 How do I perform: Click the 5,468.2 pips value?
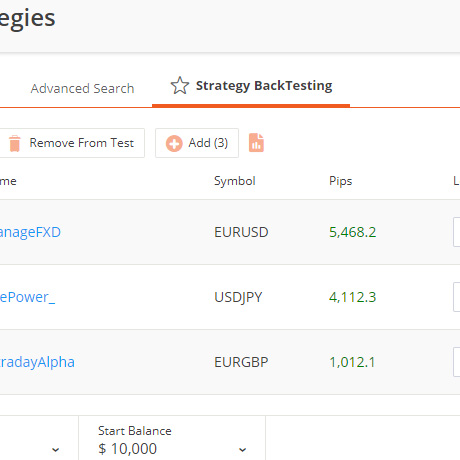coord(352,232)
